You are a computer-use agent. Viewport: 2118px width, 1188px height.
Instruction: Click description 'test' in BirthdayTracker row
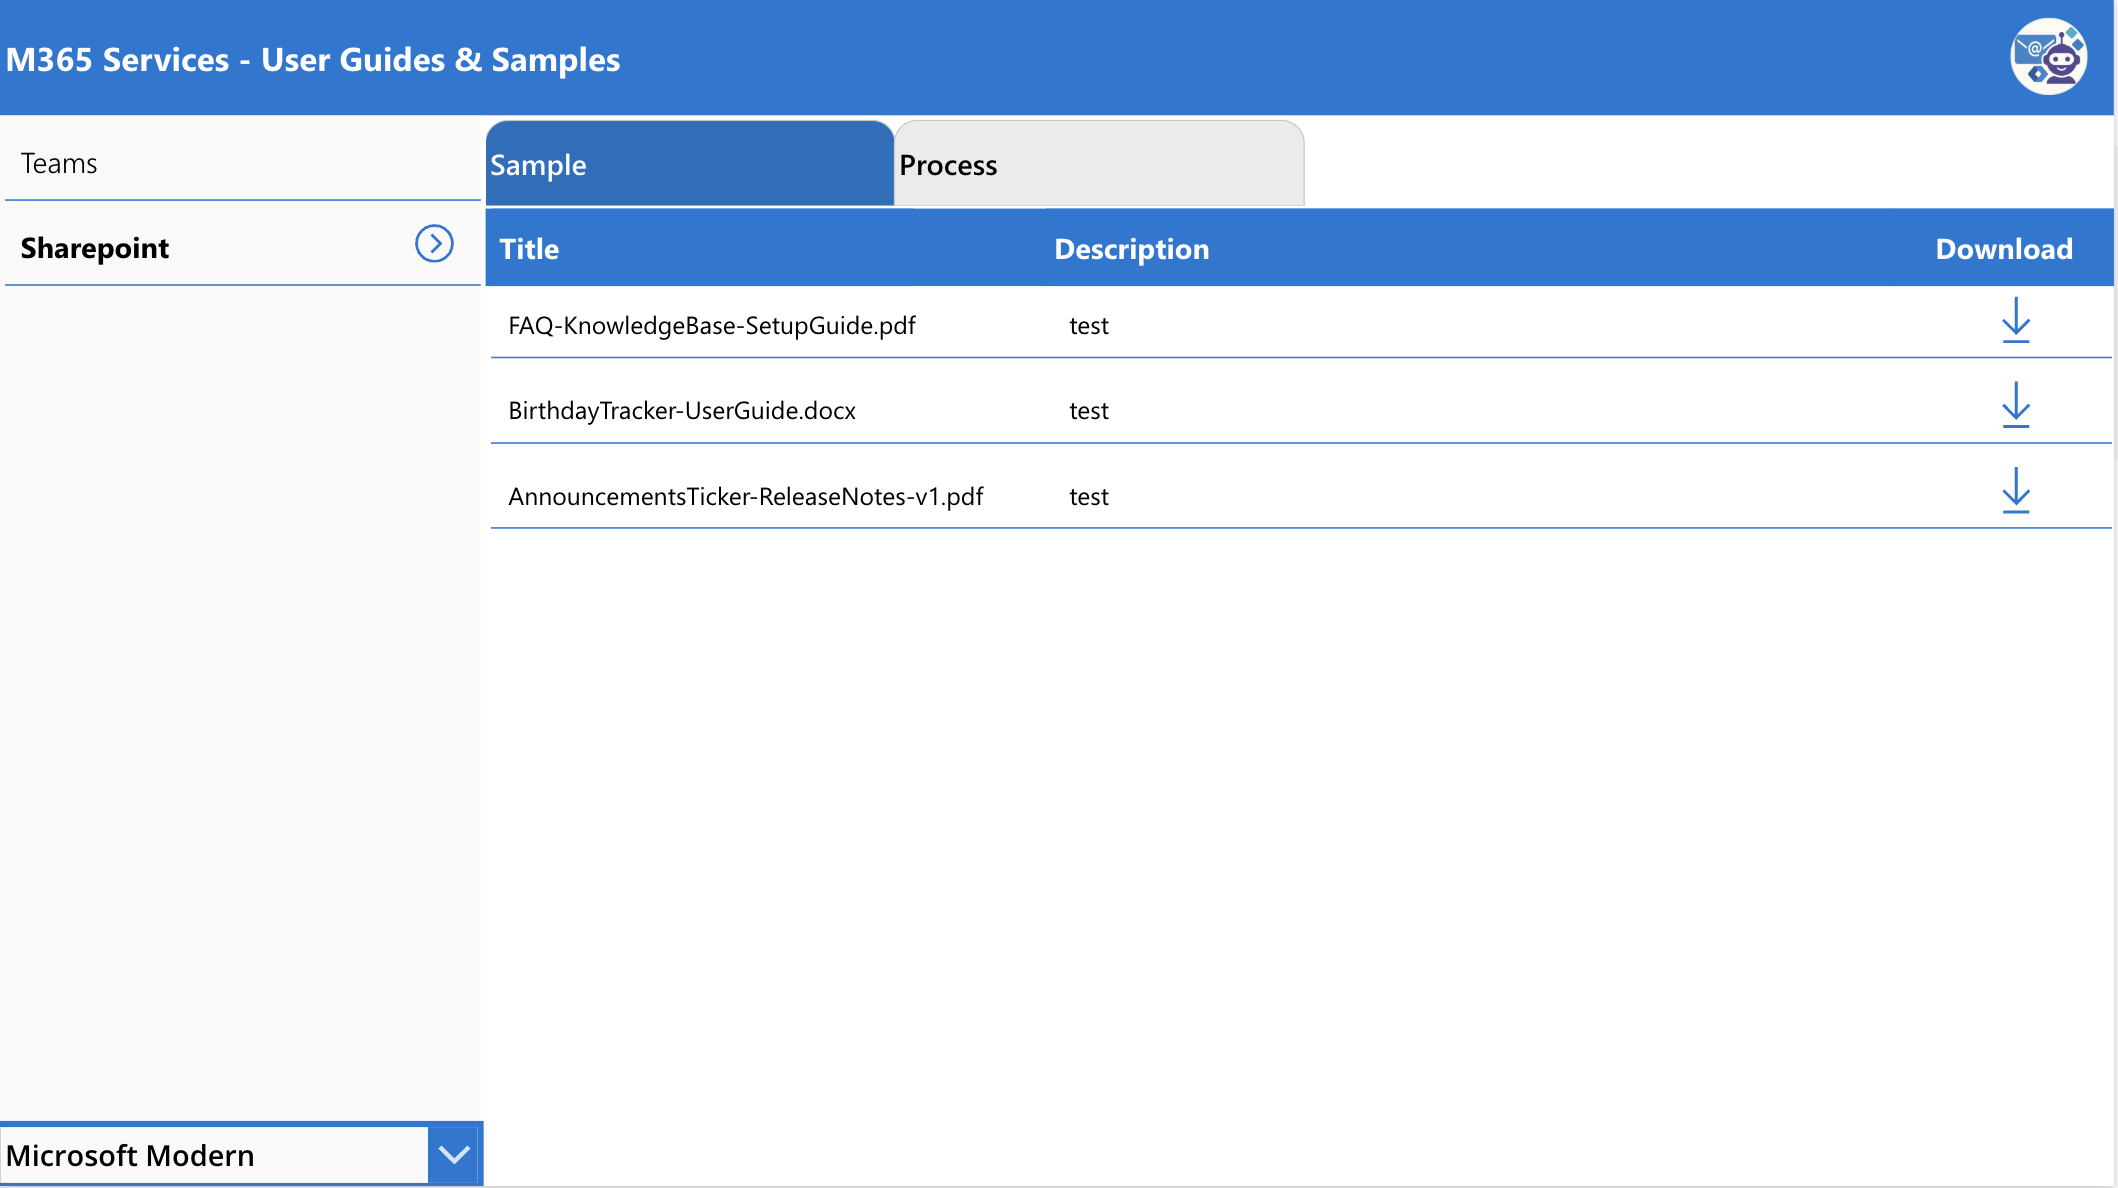tap(1089, 411)
